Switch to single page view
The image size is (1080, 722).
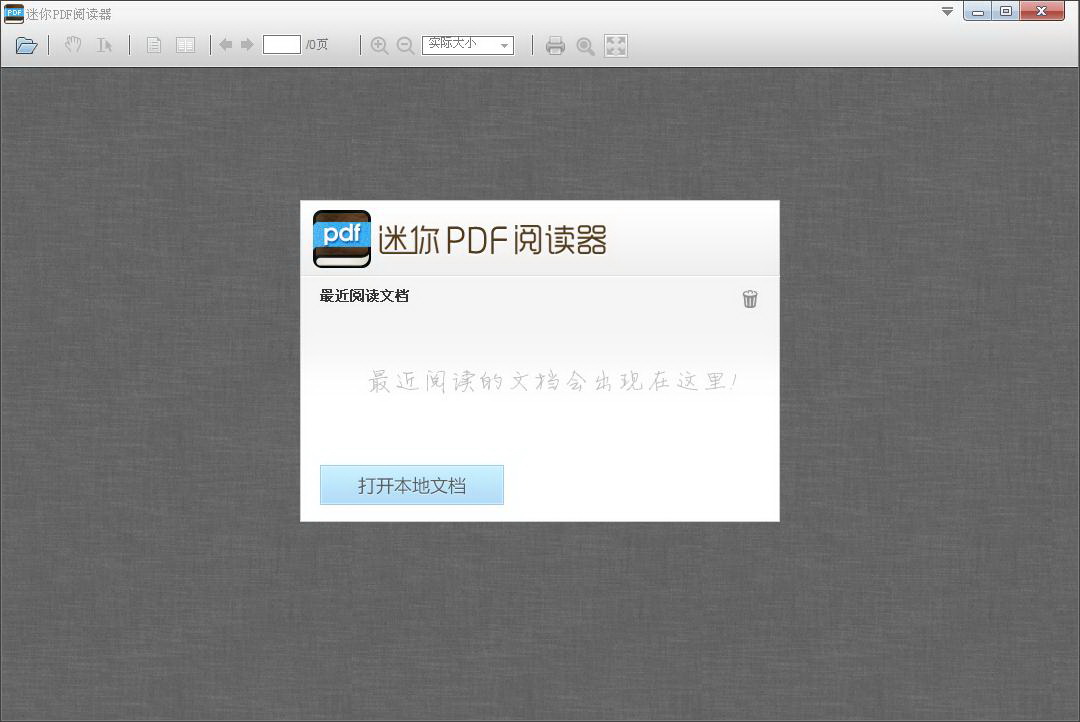(154, 45)
